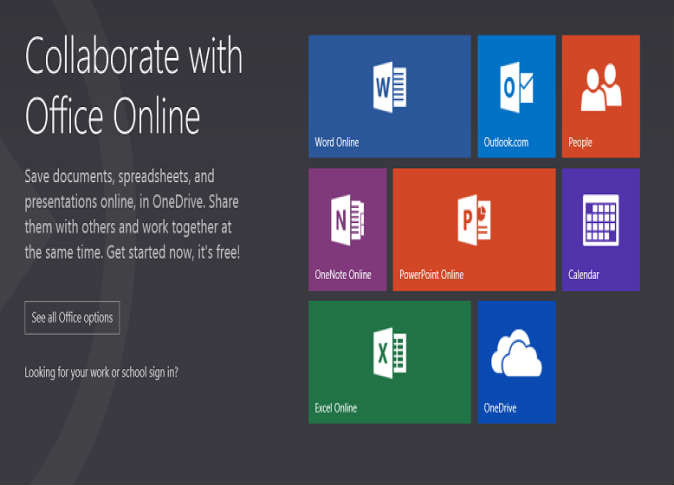The width and height of the screenshot is (674, 485).
Task: Click the Collaborate with Office Online heading
Action: click(134, 86)
